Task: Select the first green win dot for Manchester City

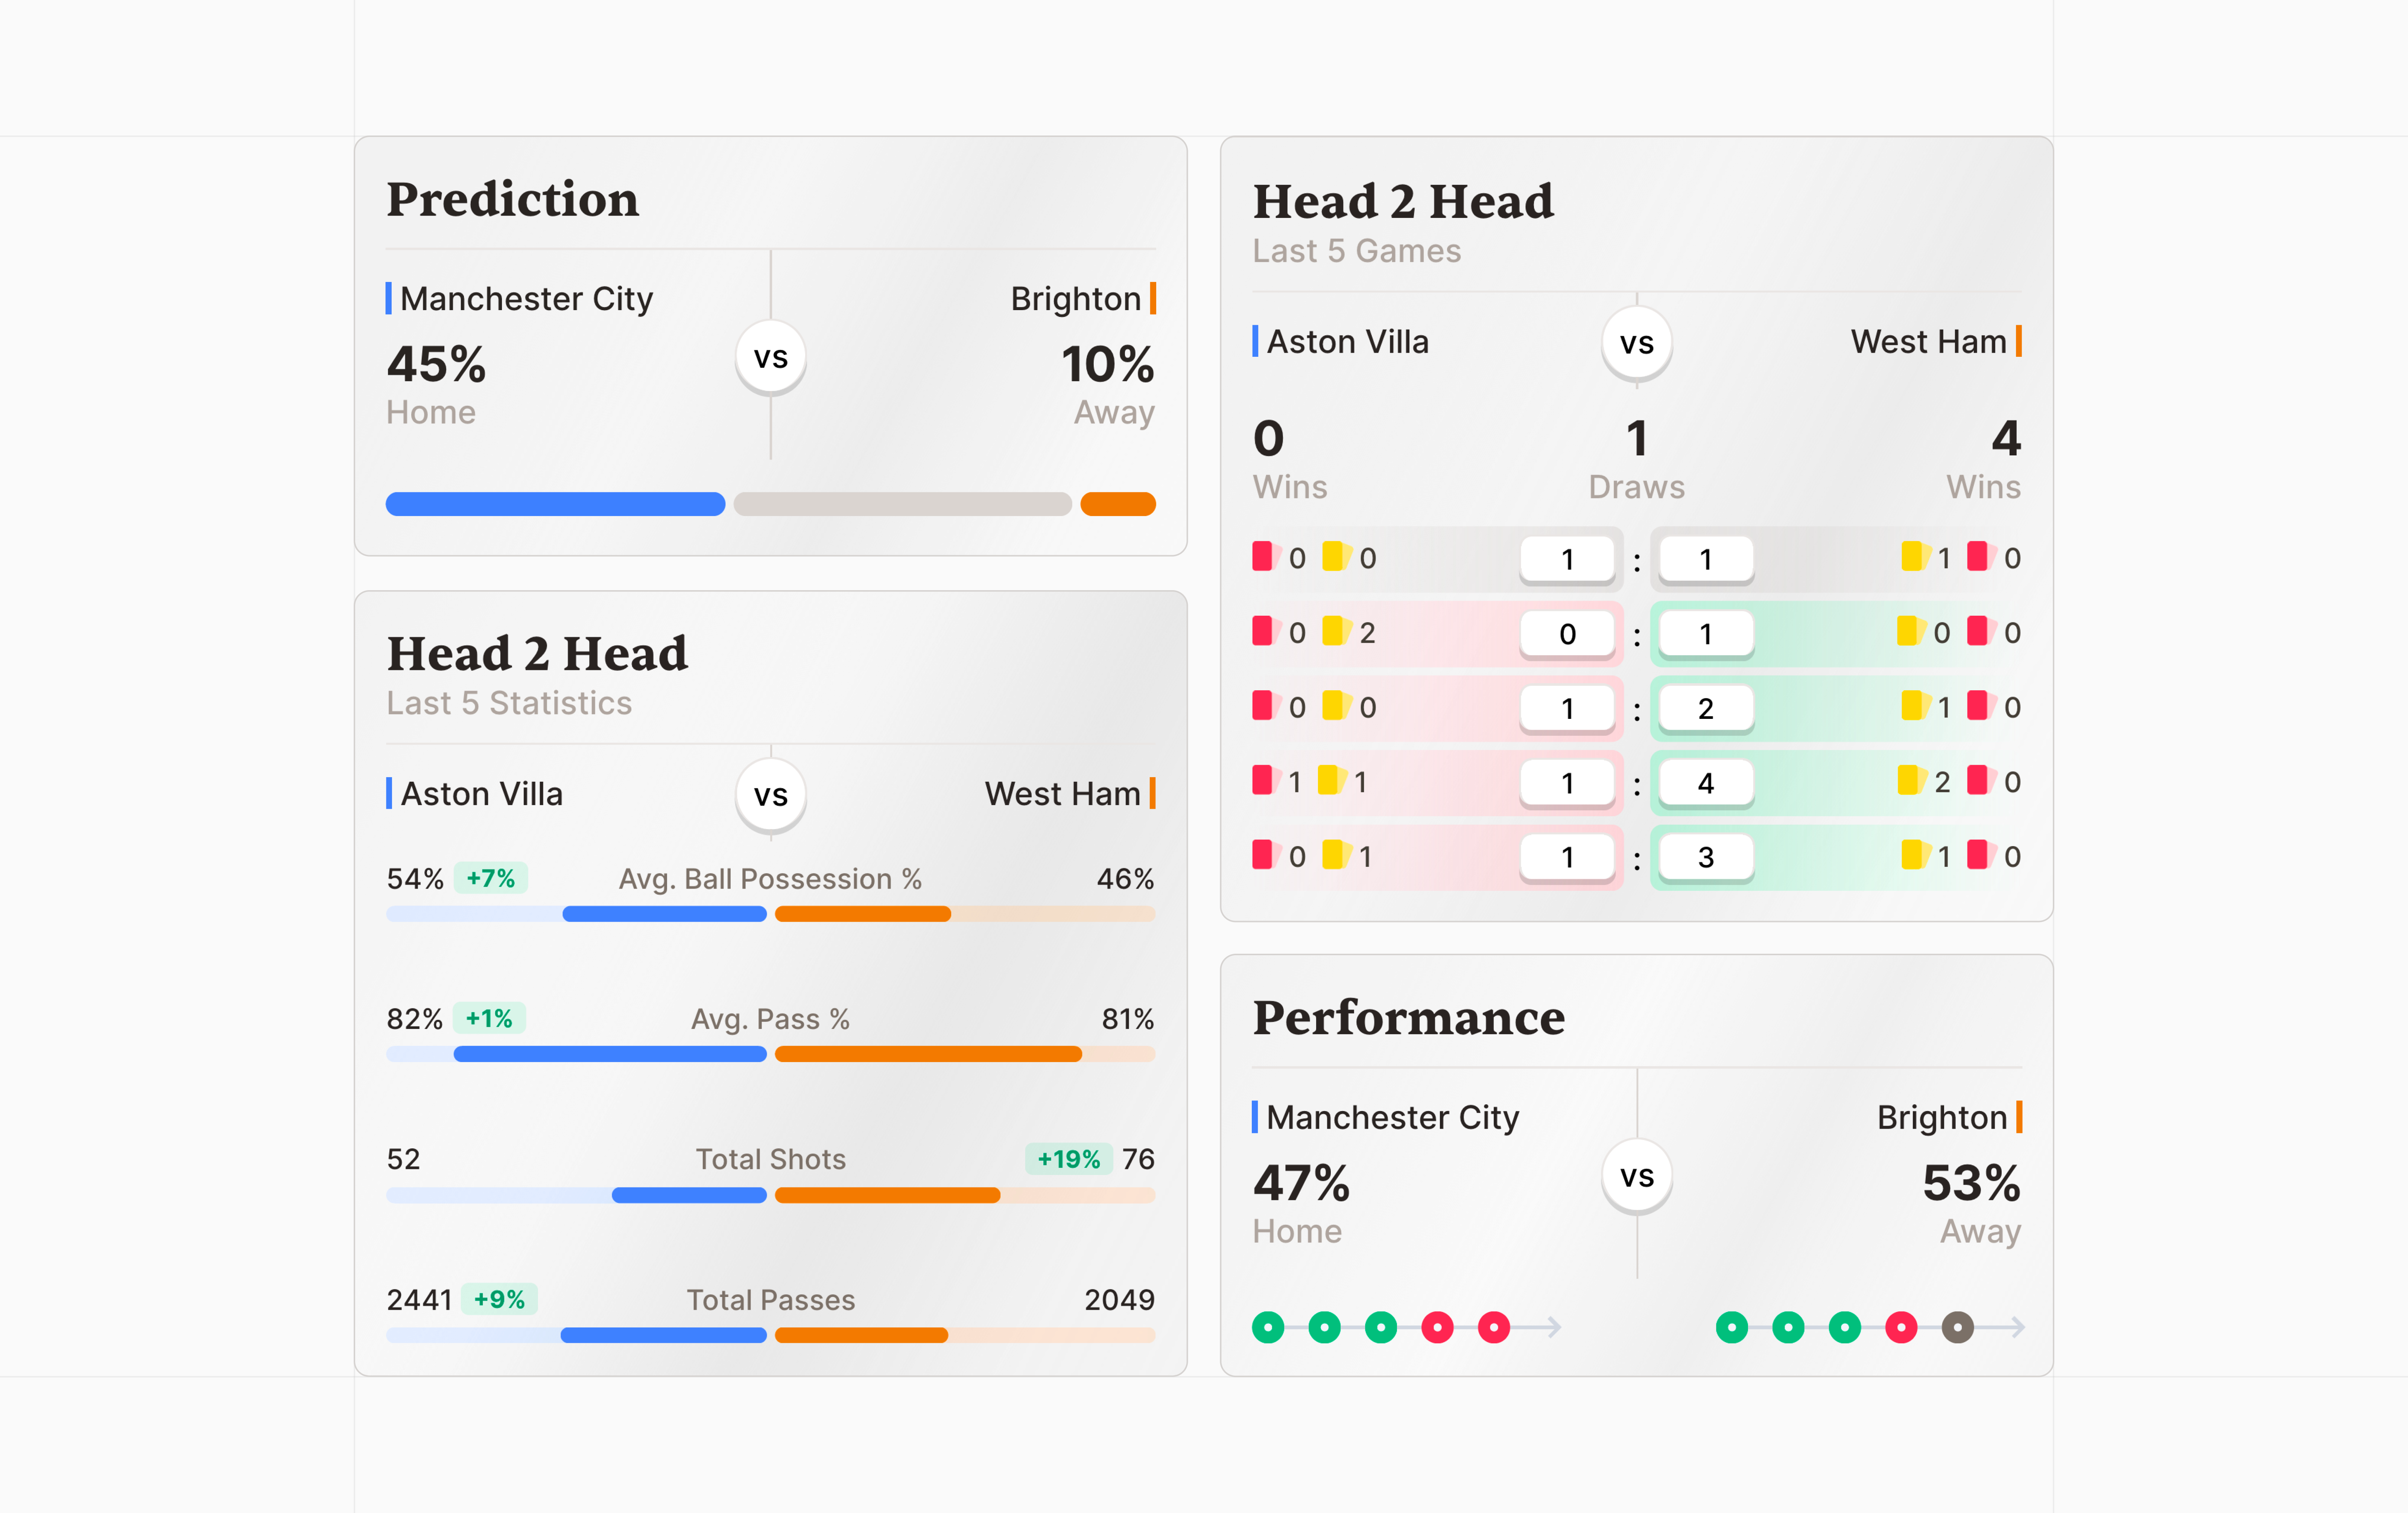Action: [x=1268, y=1327]
